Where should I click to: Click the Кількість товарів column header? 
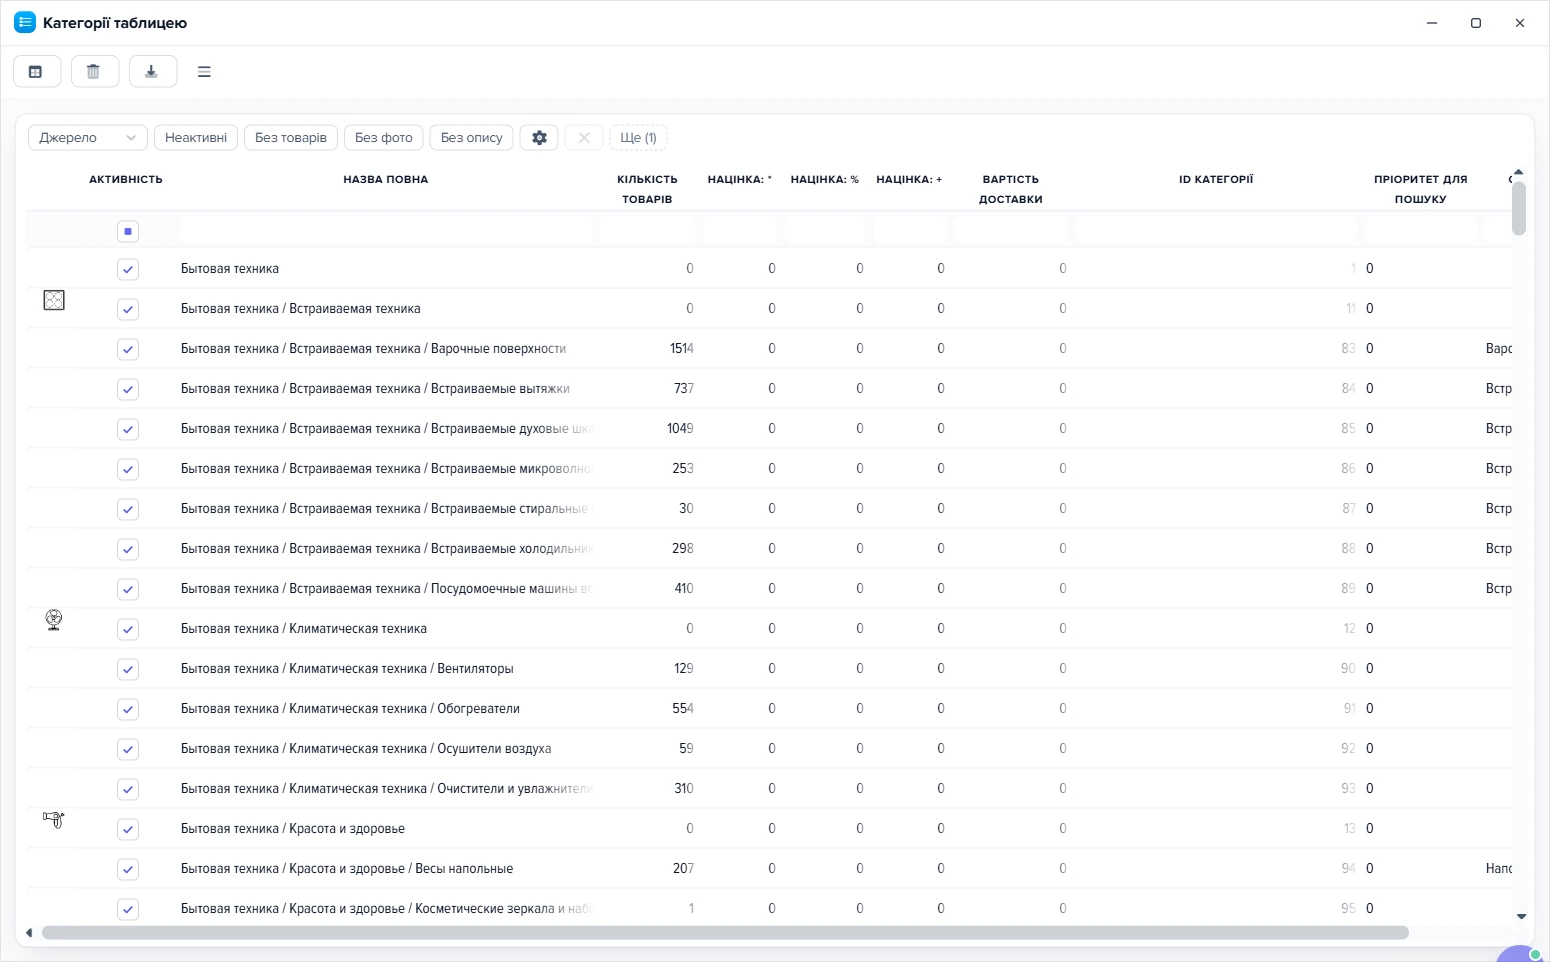click(647, 189)
